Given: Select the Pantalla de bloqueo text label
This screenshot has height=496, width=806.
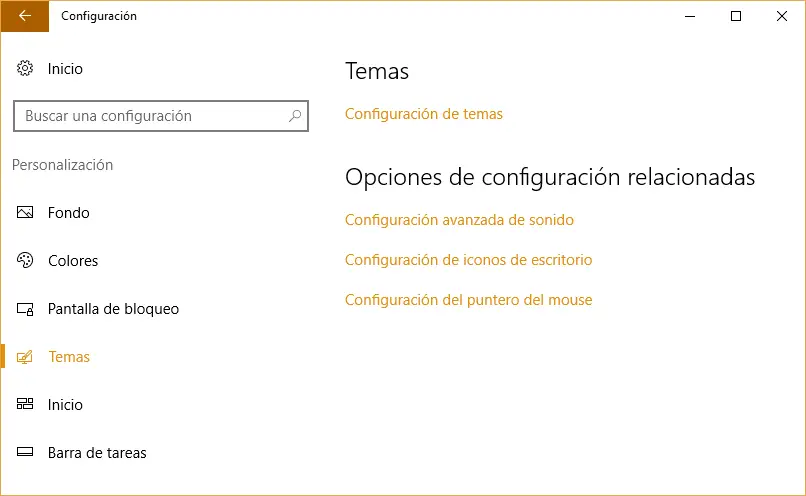Looking at the screenshot, I should [x=113, y=309].
